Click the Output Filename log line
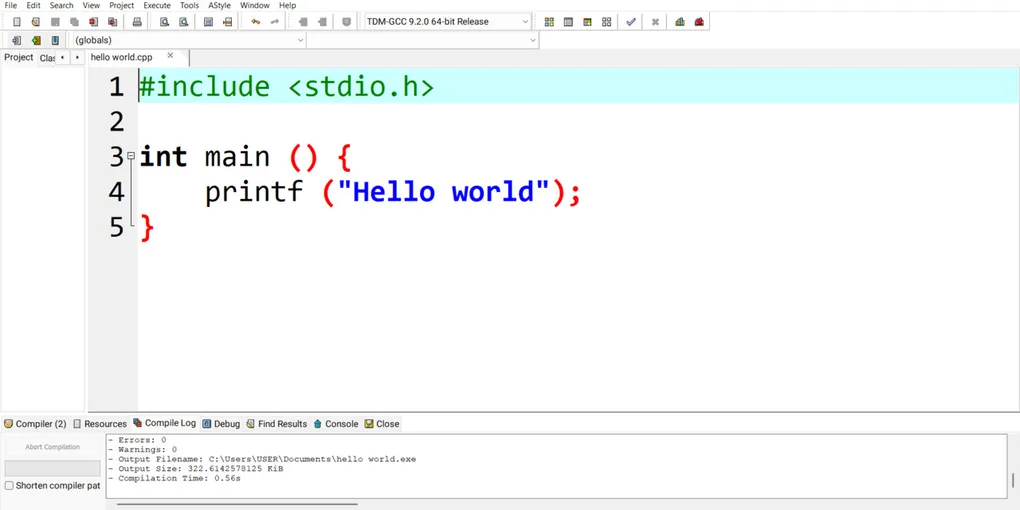The image size is (1020, 510). point(262,459)
